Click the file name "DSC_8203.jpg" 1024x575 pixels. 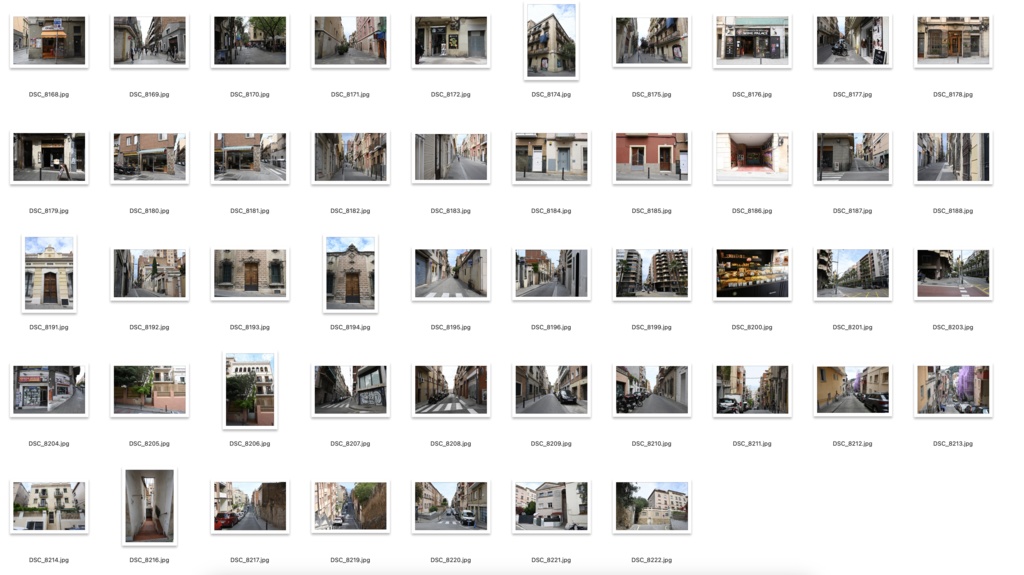click(953, 327)
